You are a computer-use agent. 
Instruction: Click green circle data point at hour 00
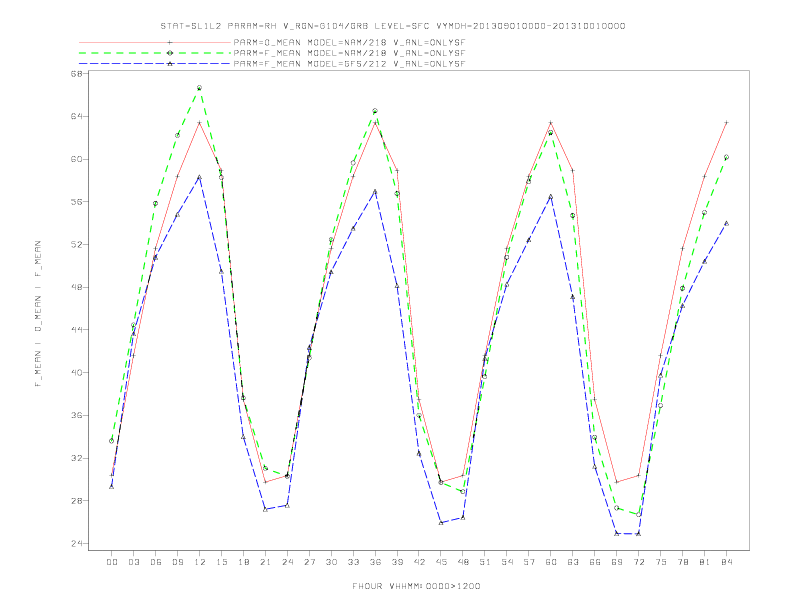click(x=112, y=441)
